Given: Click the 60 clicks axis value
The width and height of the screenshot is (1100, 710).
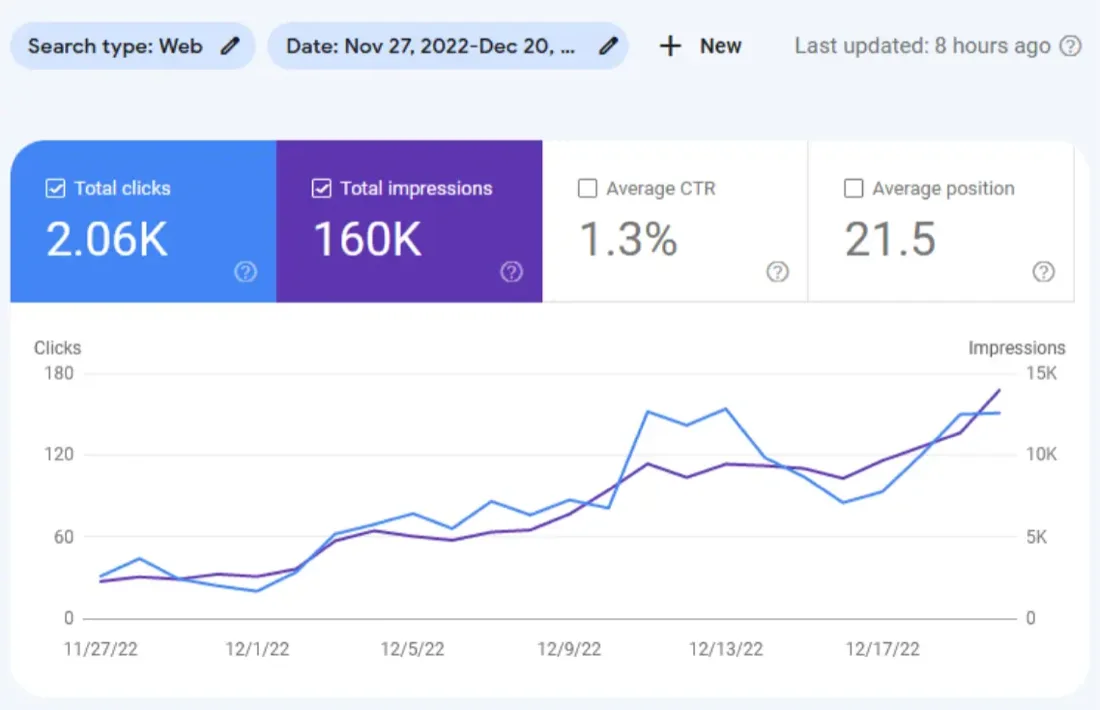Looking at the screenshot, I should pyautogui.click(x=64, y=537).
